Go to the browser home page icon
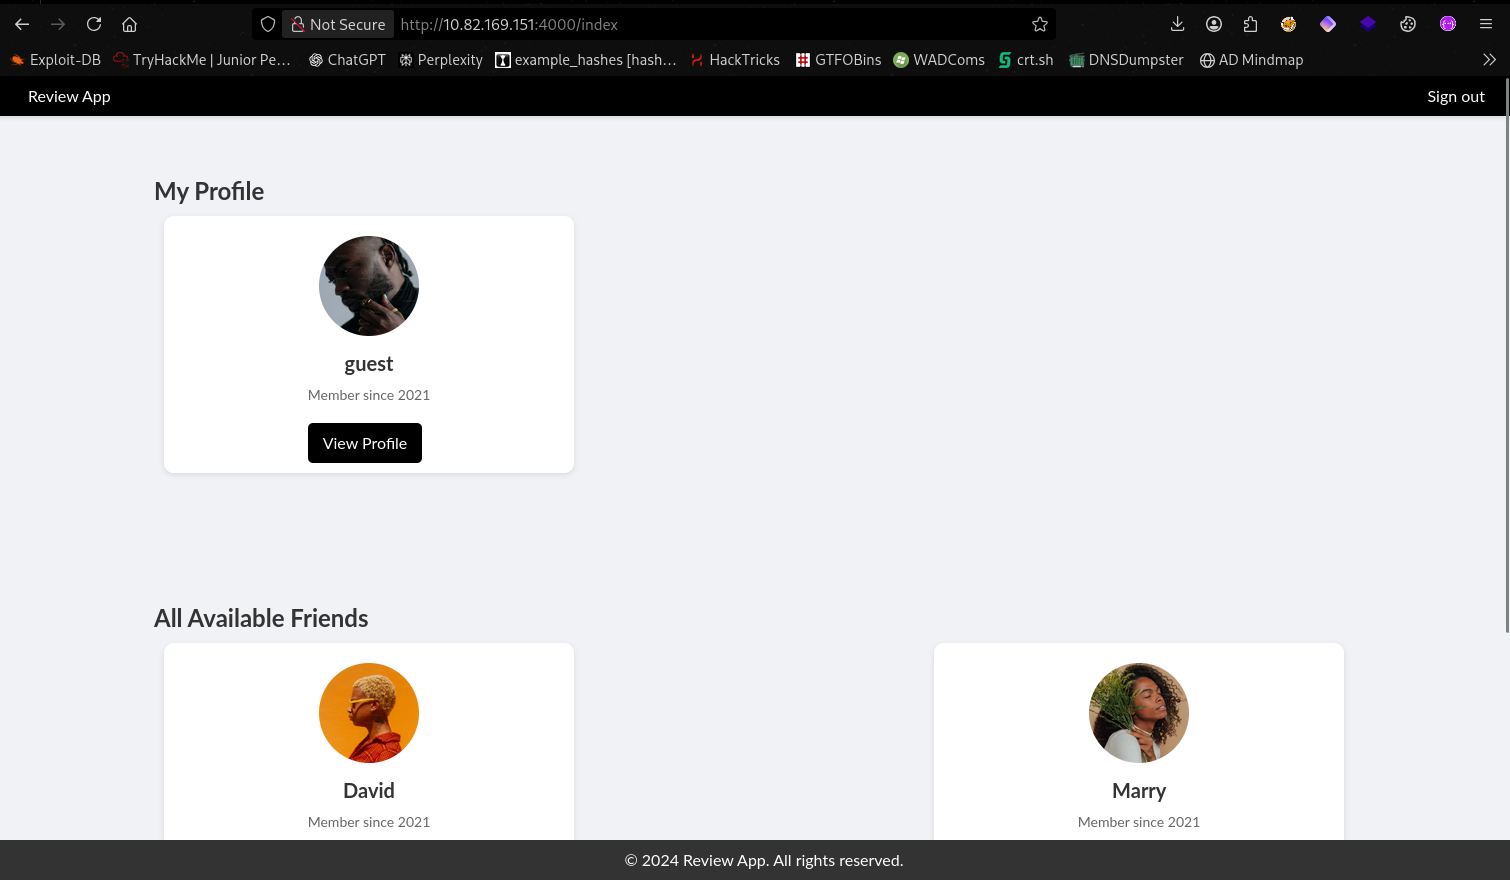 [x=129, y=24]
